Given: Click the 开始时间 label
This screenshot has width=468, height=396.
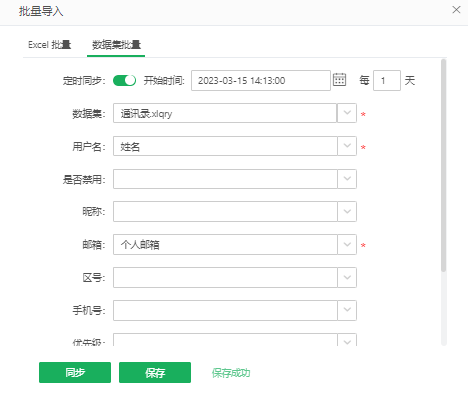Looking at the screenshot, I should click(164, 81).
